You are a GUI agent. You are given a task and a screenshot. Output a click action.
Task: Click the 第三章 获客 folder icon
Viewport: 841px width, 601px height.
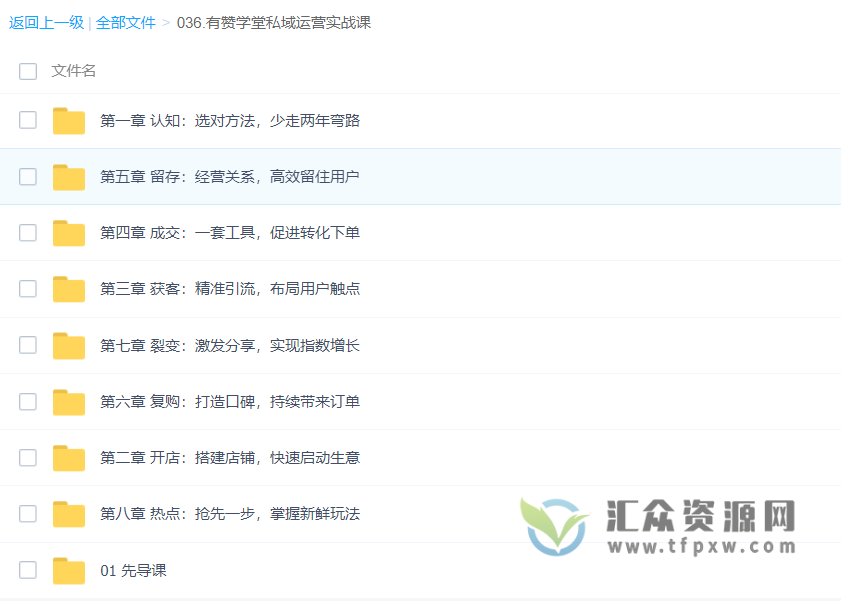68,288
